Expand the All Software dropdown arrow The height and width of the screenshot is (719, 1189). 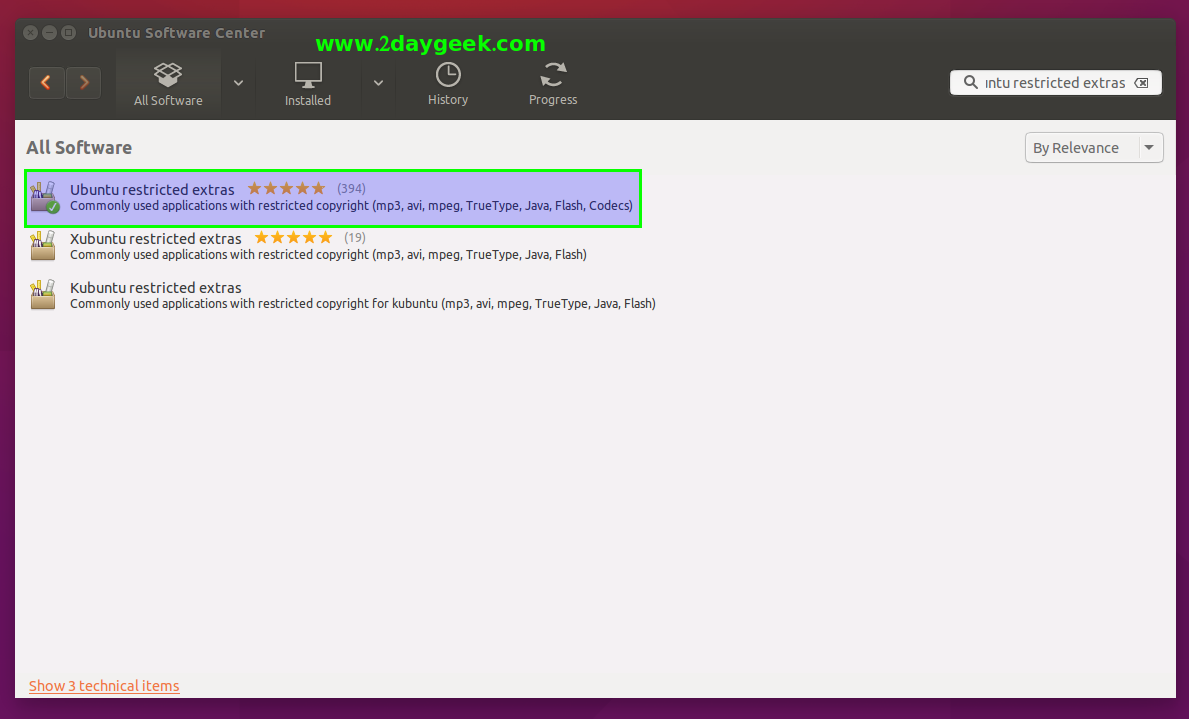238,83
